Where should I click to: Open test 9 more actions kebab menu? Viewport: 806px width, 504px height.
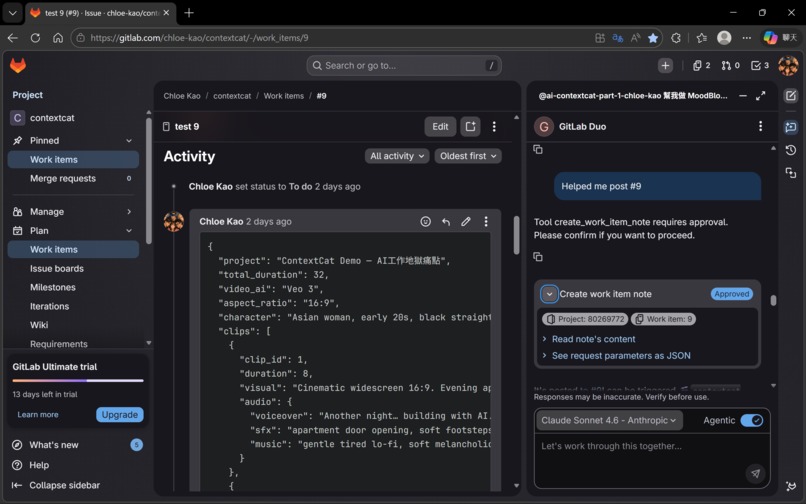click(494, 127)
